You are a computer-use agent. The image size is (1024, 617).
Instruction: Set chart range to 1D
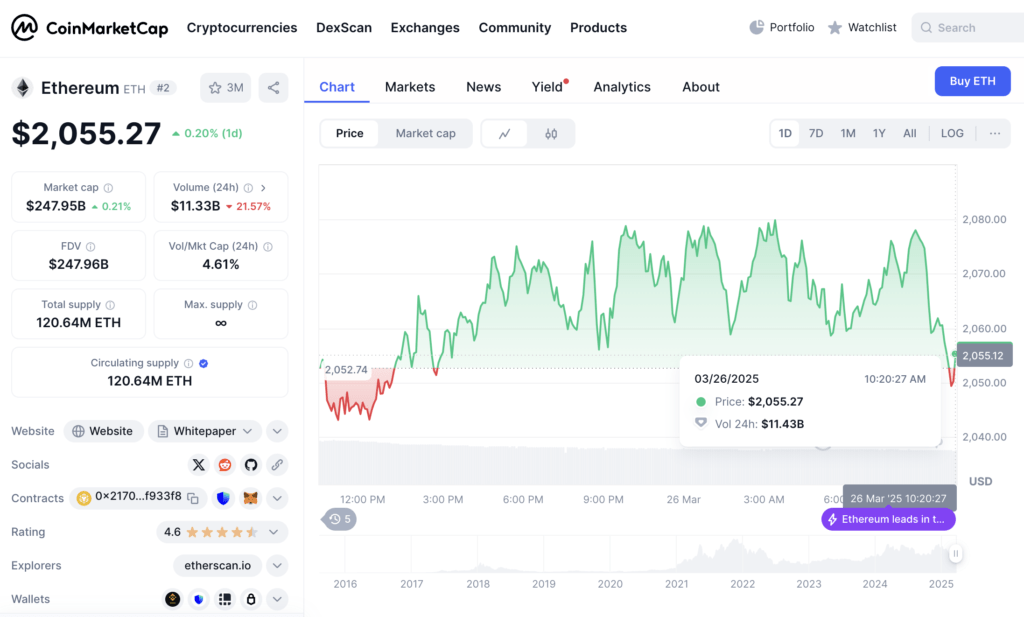point(785,133)
